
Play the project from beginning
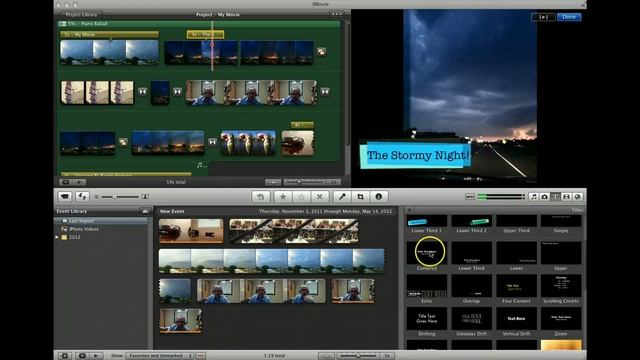tap(80, 182)
